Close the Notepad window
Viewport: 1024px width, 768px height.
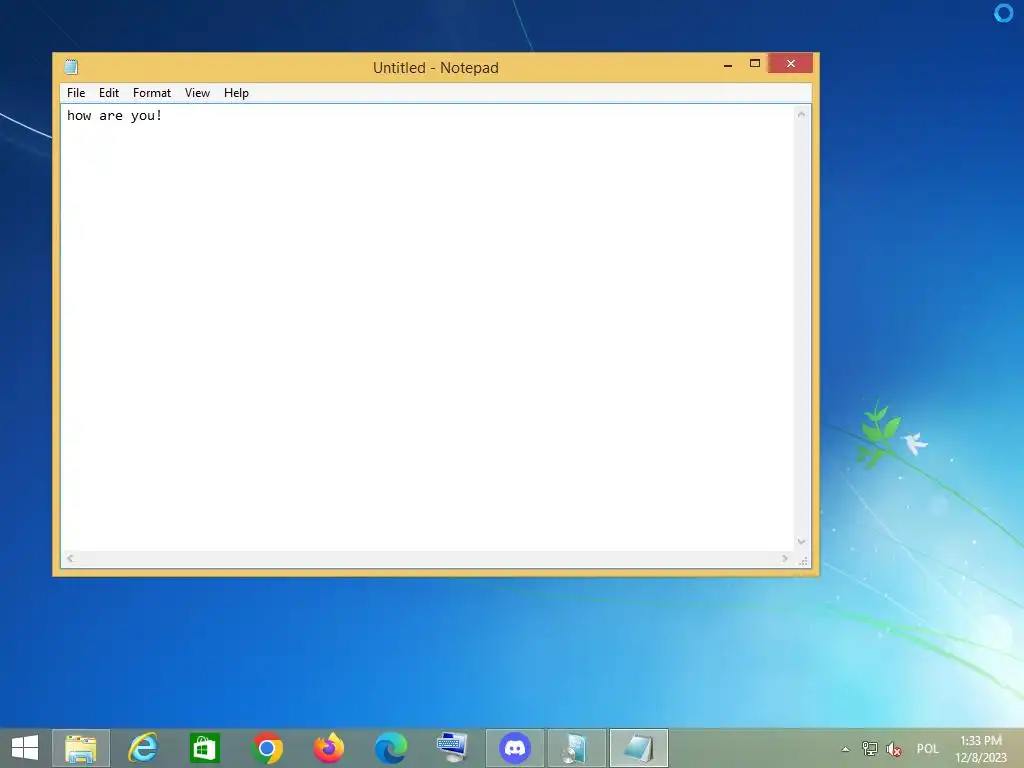coord(790,63)
